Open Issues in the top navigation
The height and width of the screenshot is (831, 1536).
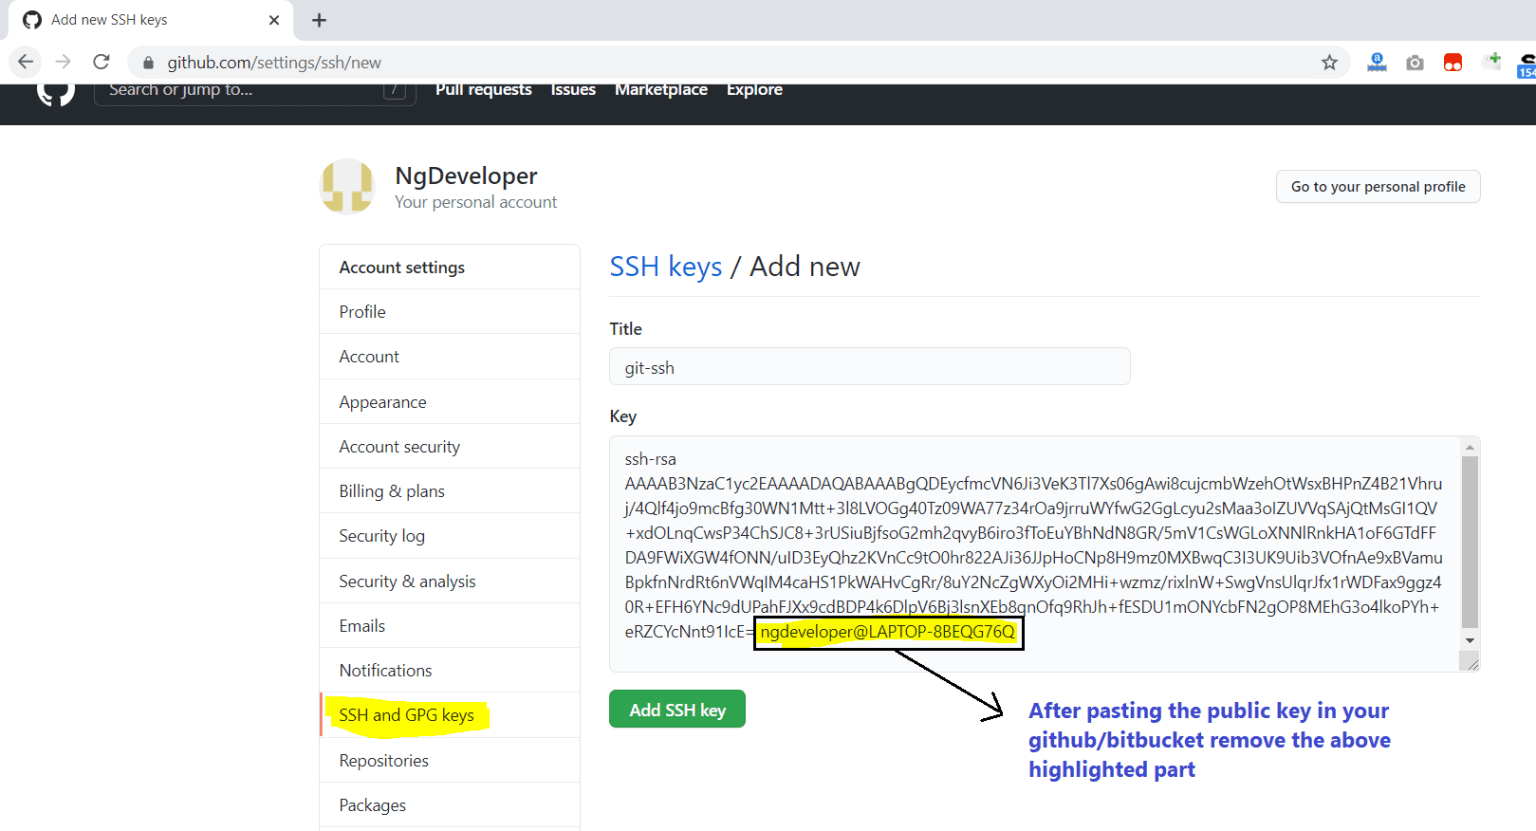(x=573, y=90)
